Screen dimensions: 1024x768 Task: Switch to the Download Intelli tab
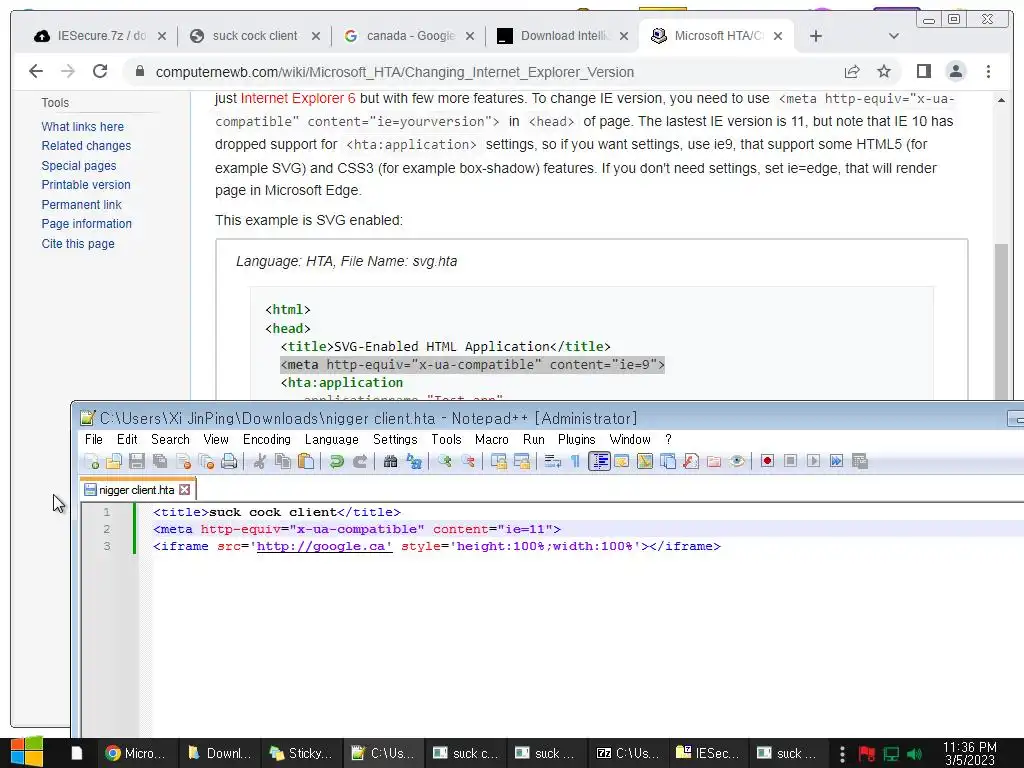coord(564,36)
